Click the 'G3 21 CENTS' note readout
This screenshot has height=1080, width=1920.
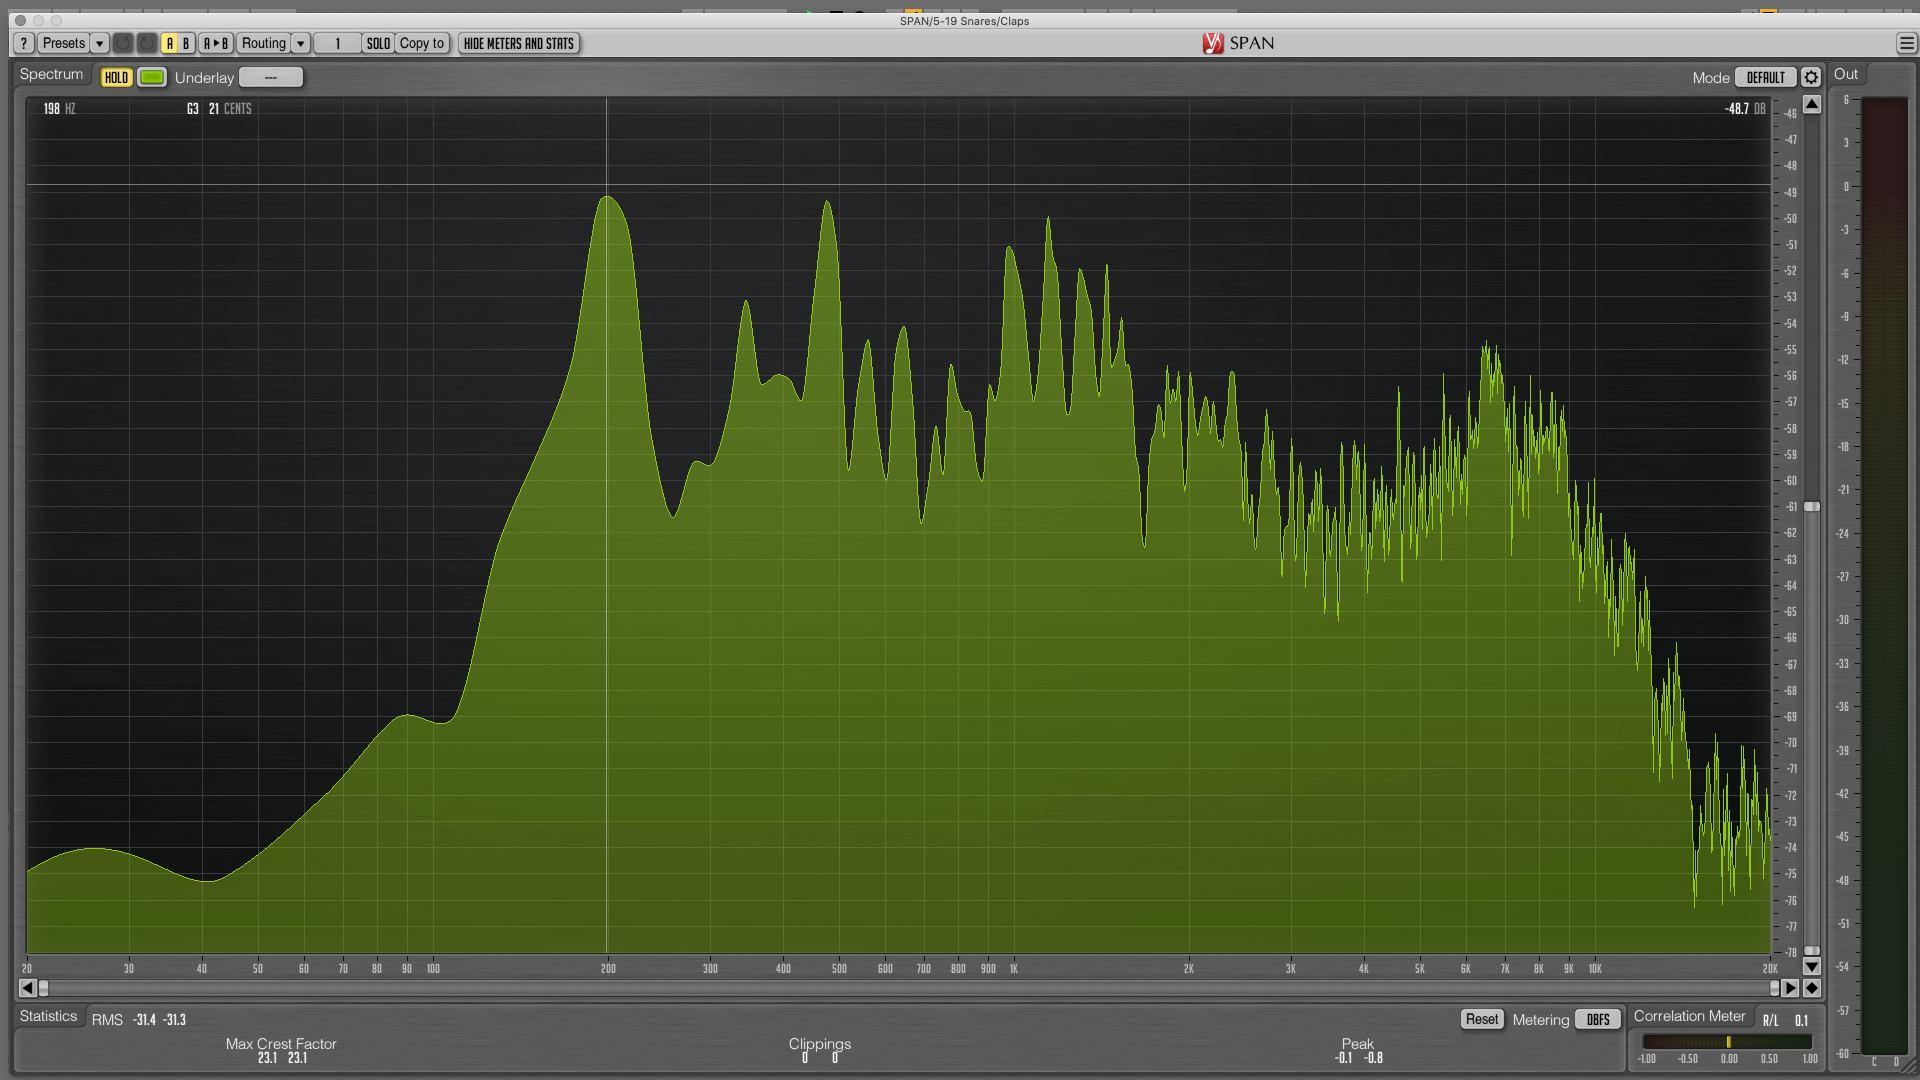point(219,109)
